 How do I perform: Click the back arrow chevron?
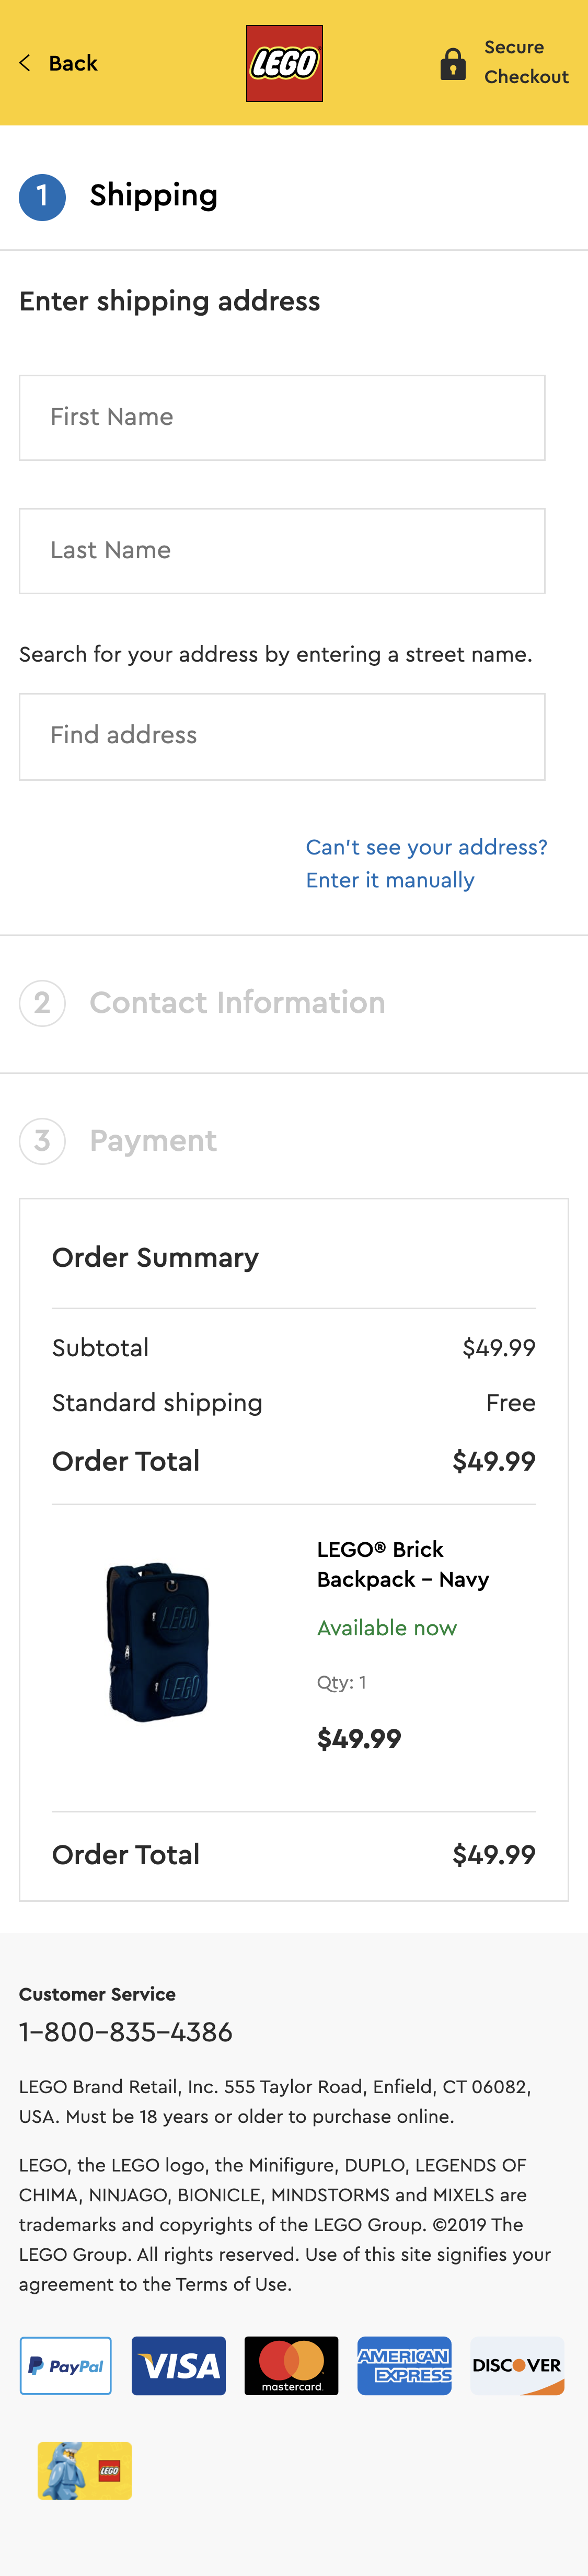(25, 63)
